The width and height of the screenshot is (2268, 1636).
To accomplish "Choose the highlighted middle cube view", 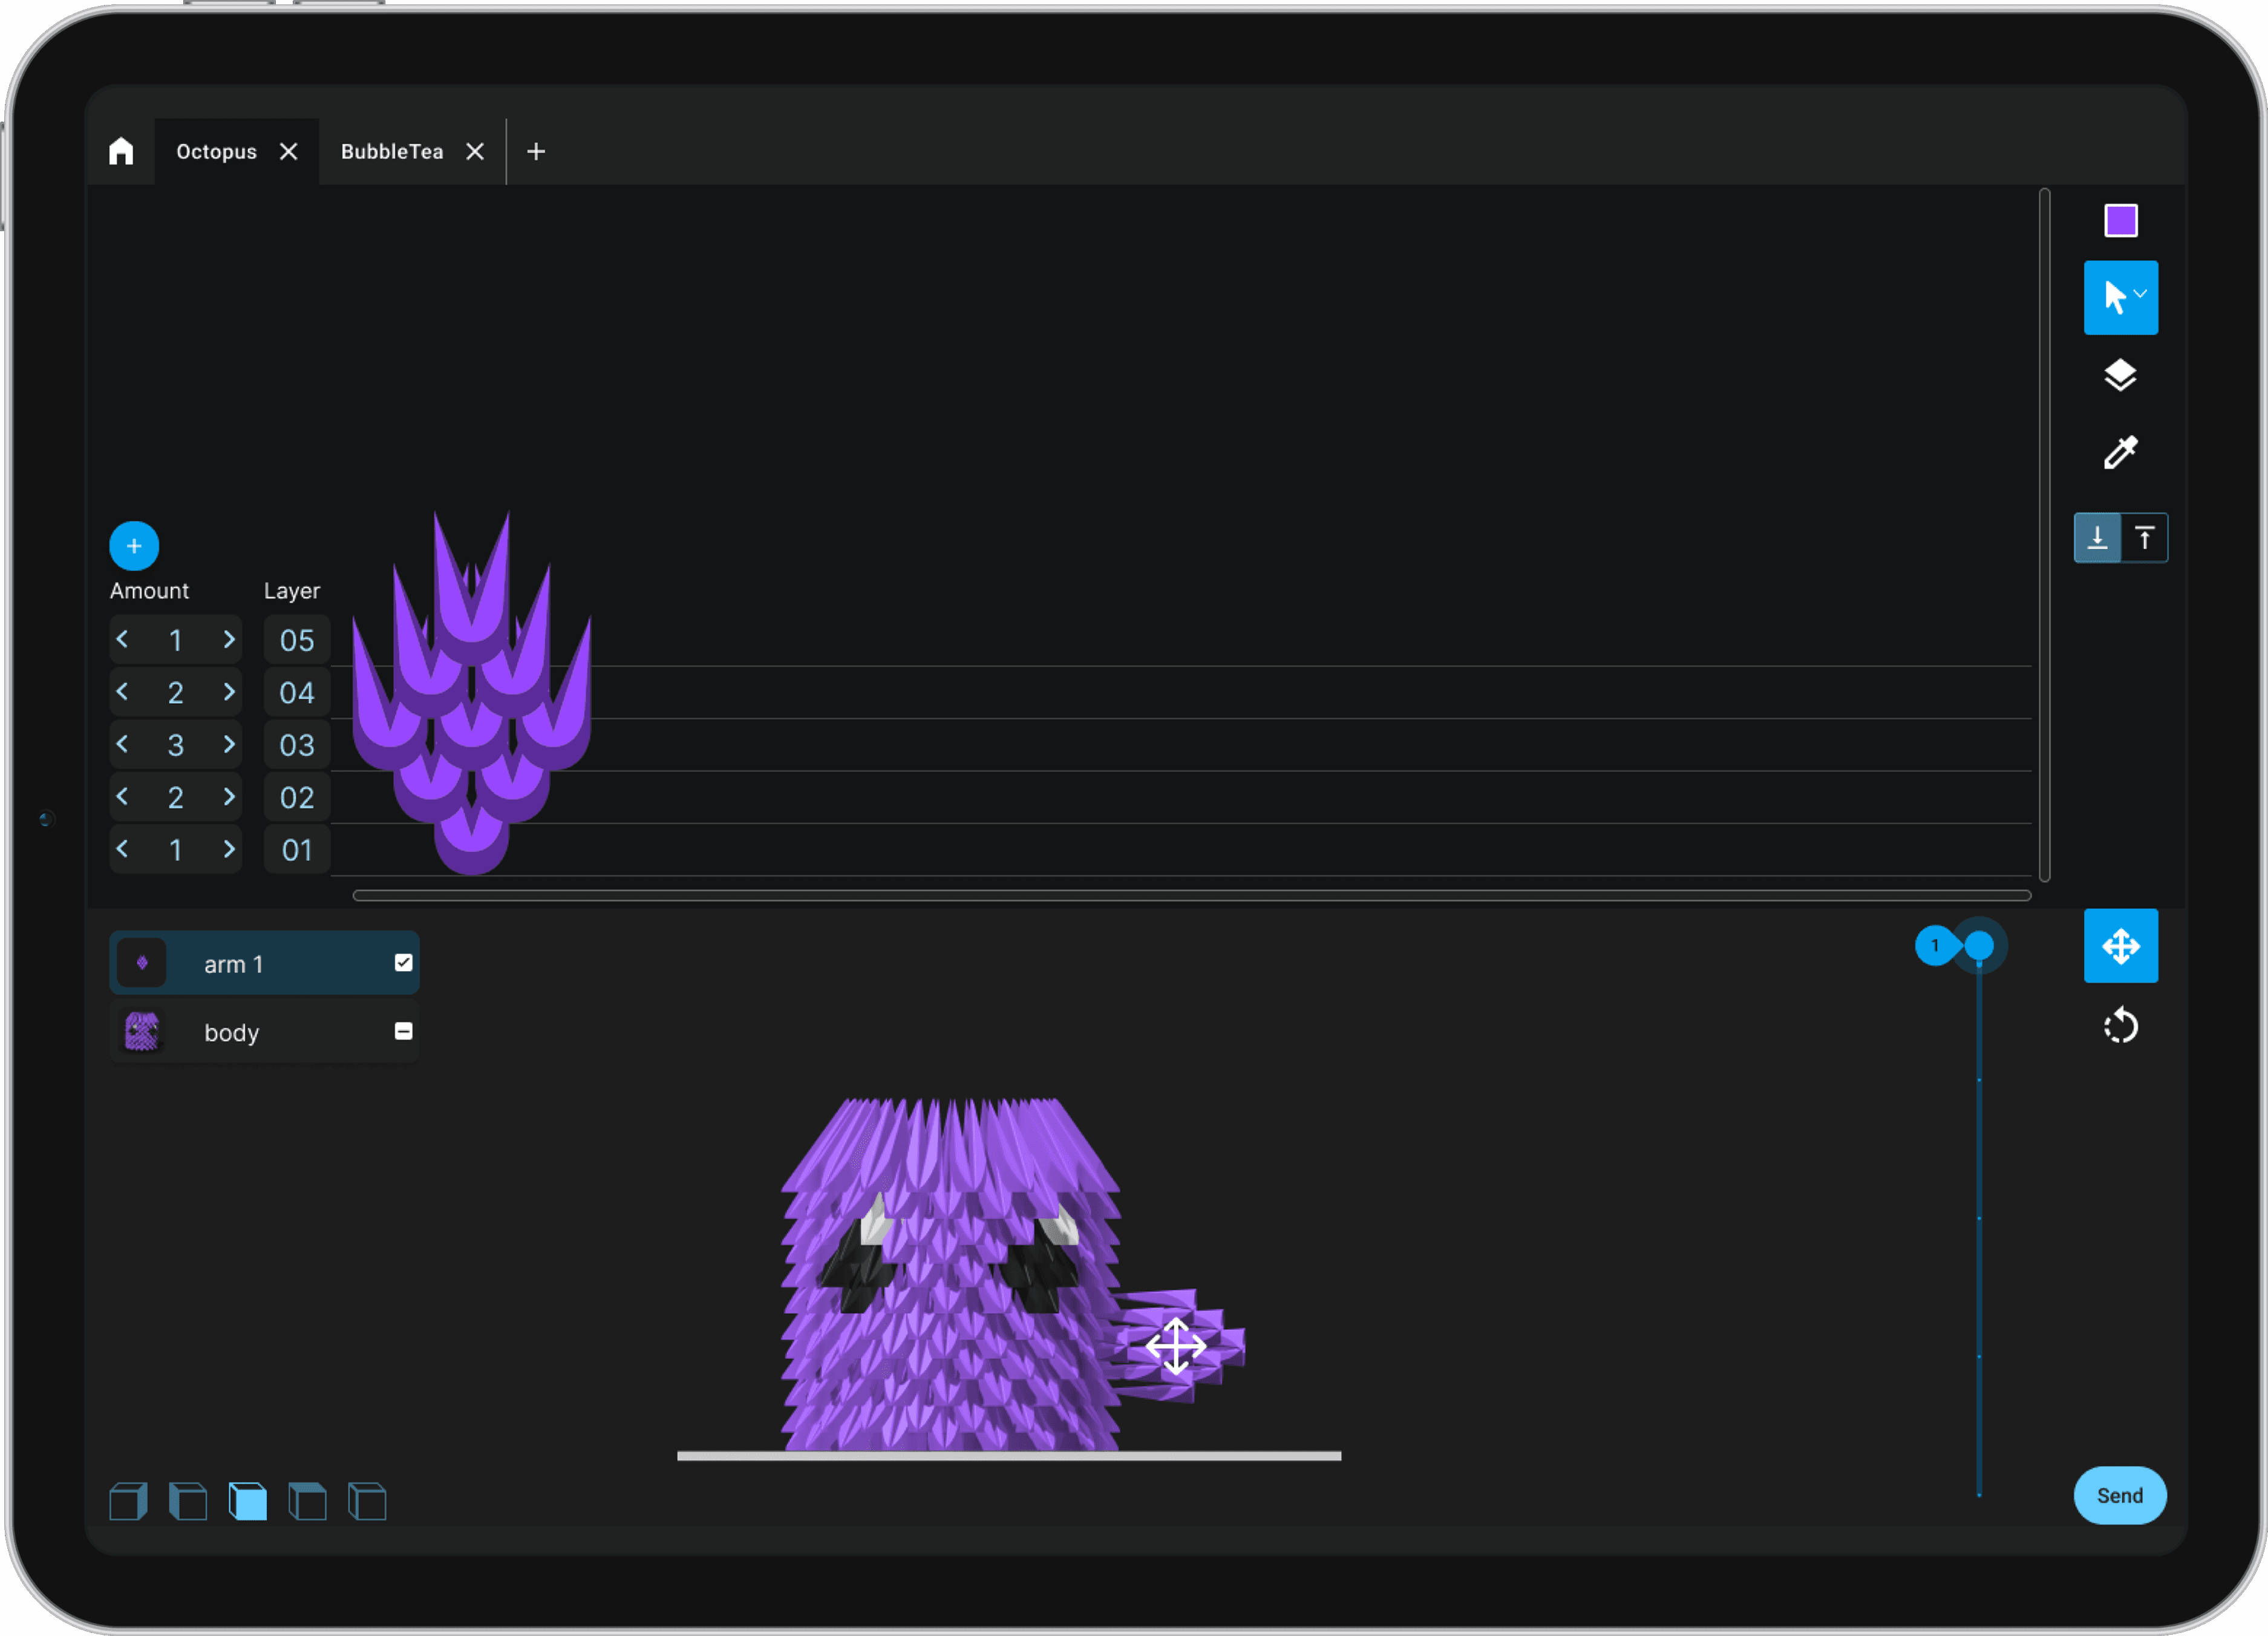I will tap(248, 1501).
